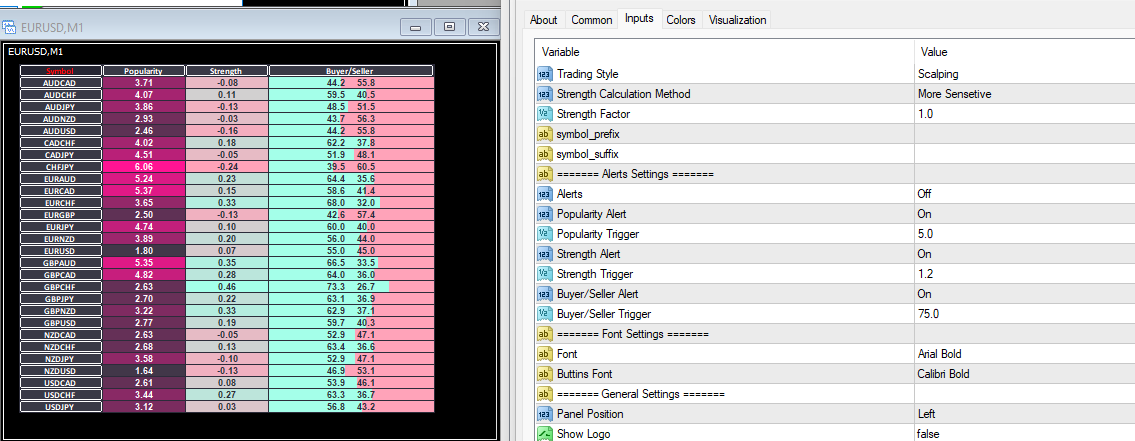Open Strength Calculation Method More Sensetive dropdown

tap(1024, 94)
